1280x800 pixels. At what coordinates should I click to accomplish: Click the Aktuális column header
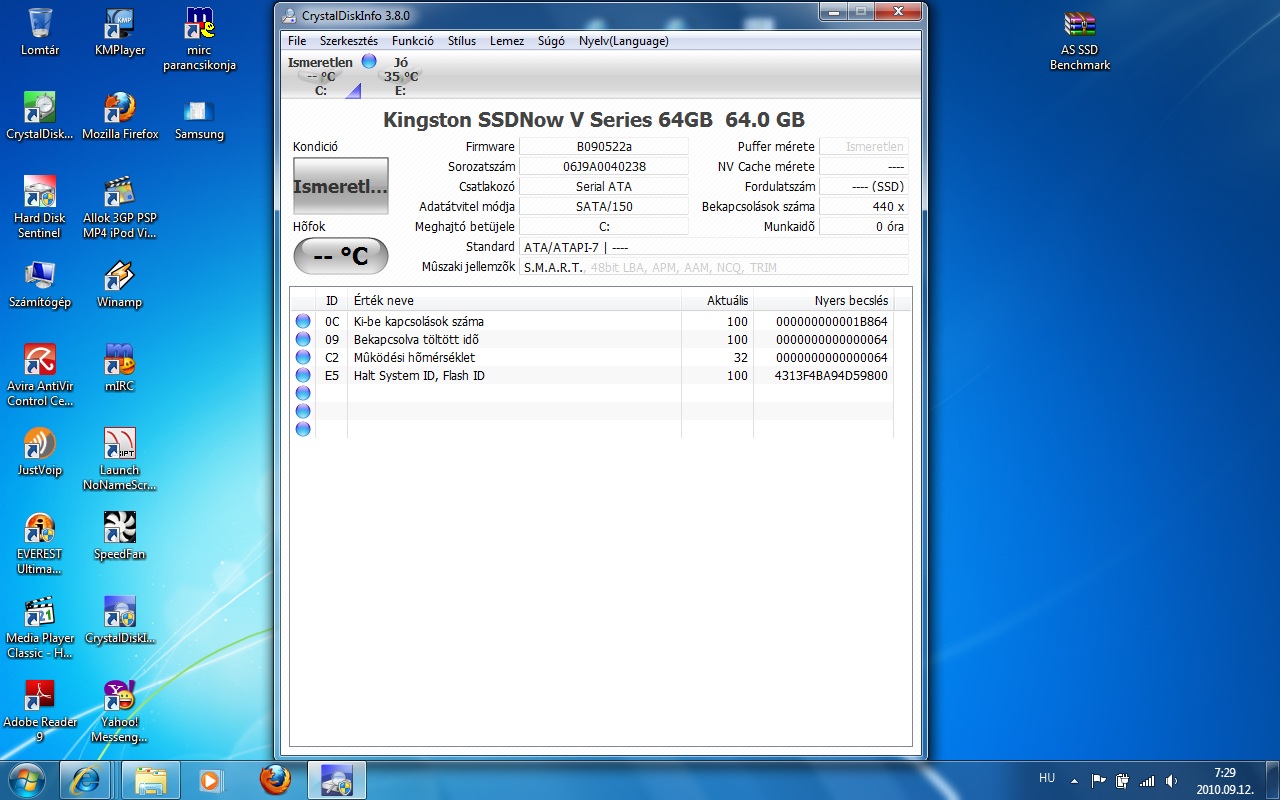click(x=717, y=300)
